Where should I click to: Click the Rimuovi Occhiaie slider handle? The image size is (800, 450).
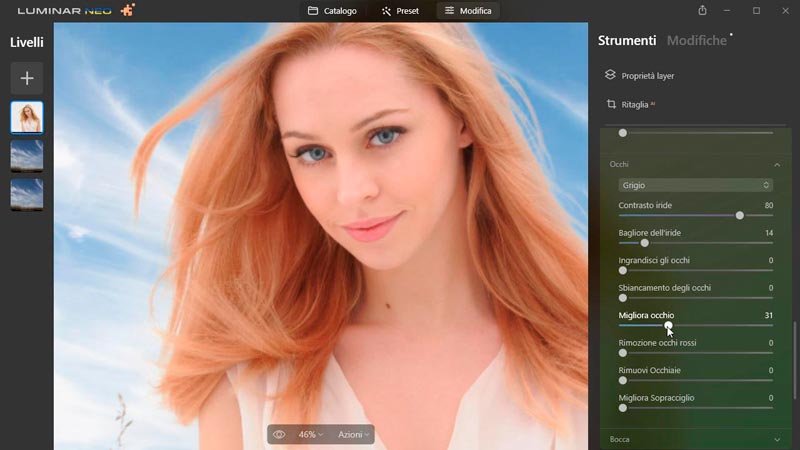622,381
